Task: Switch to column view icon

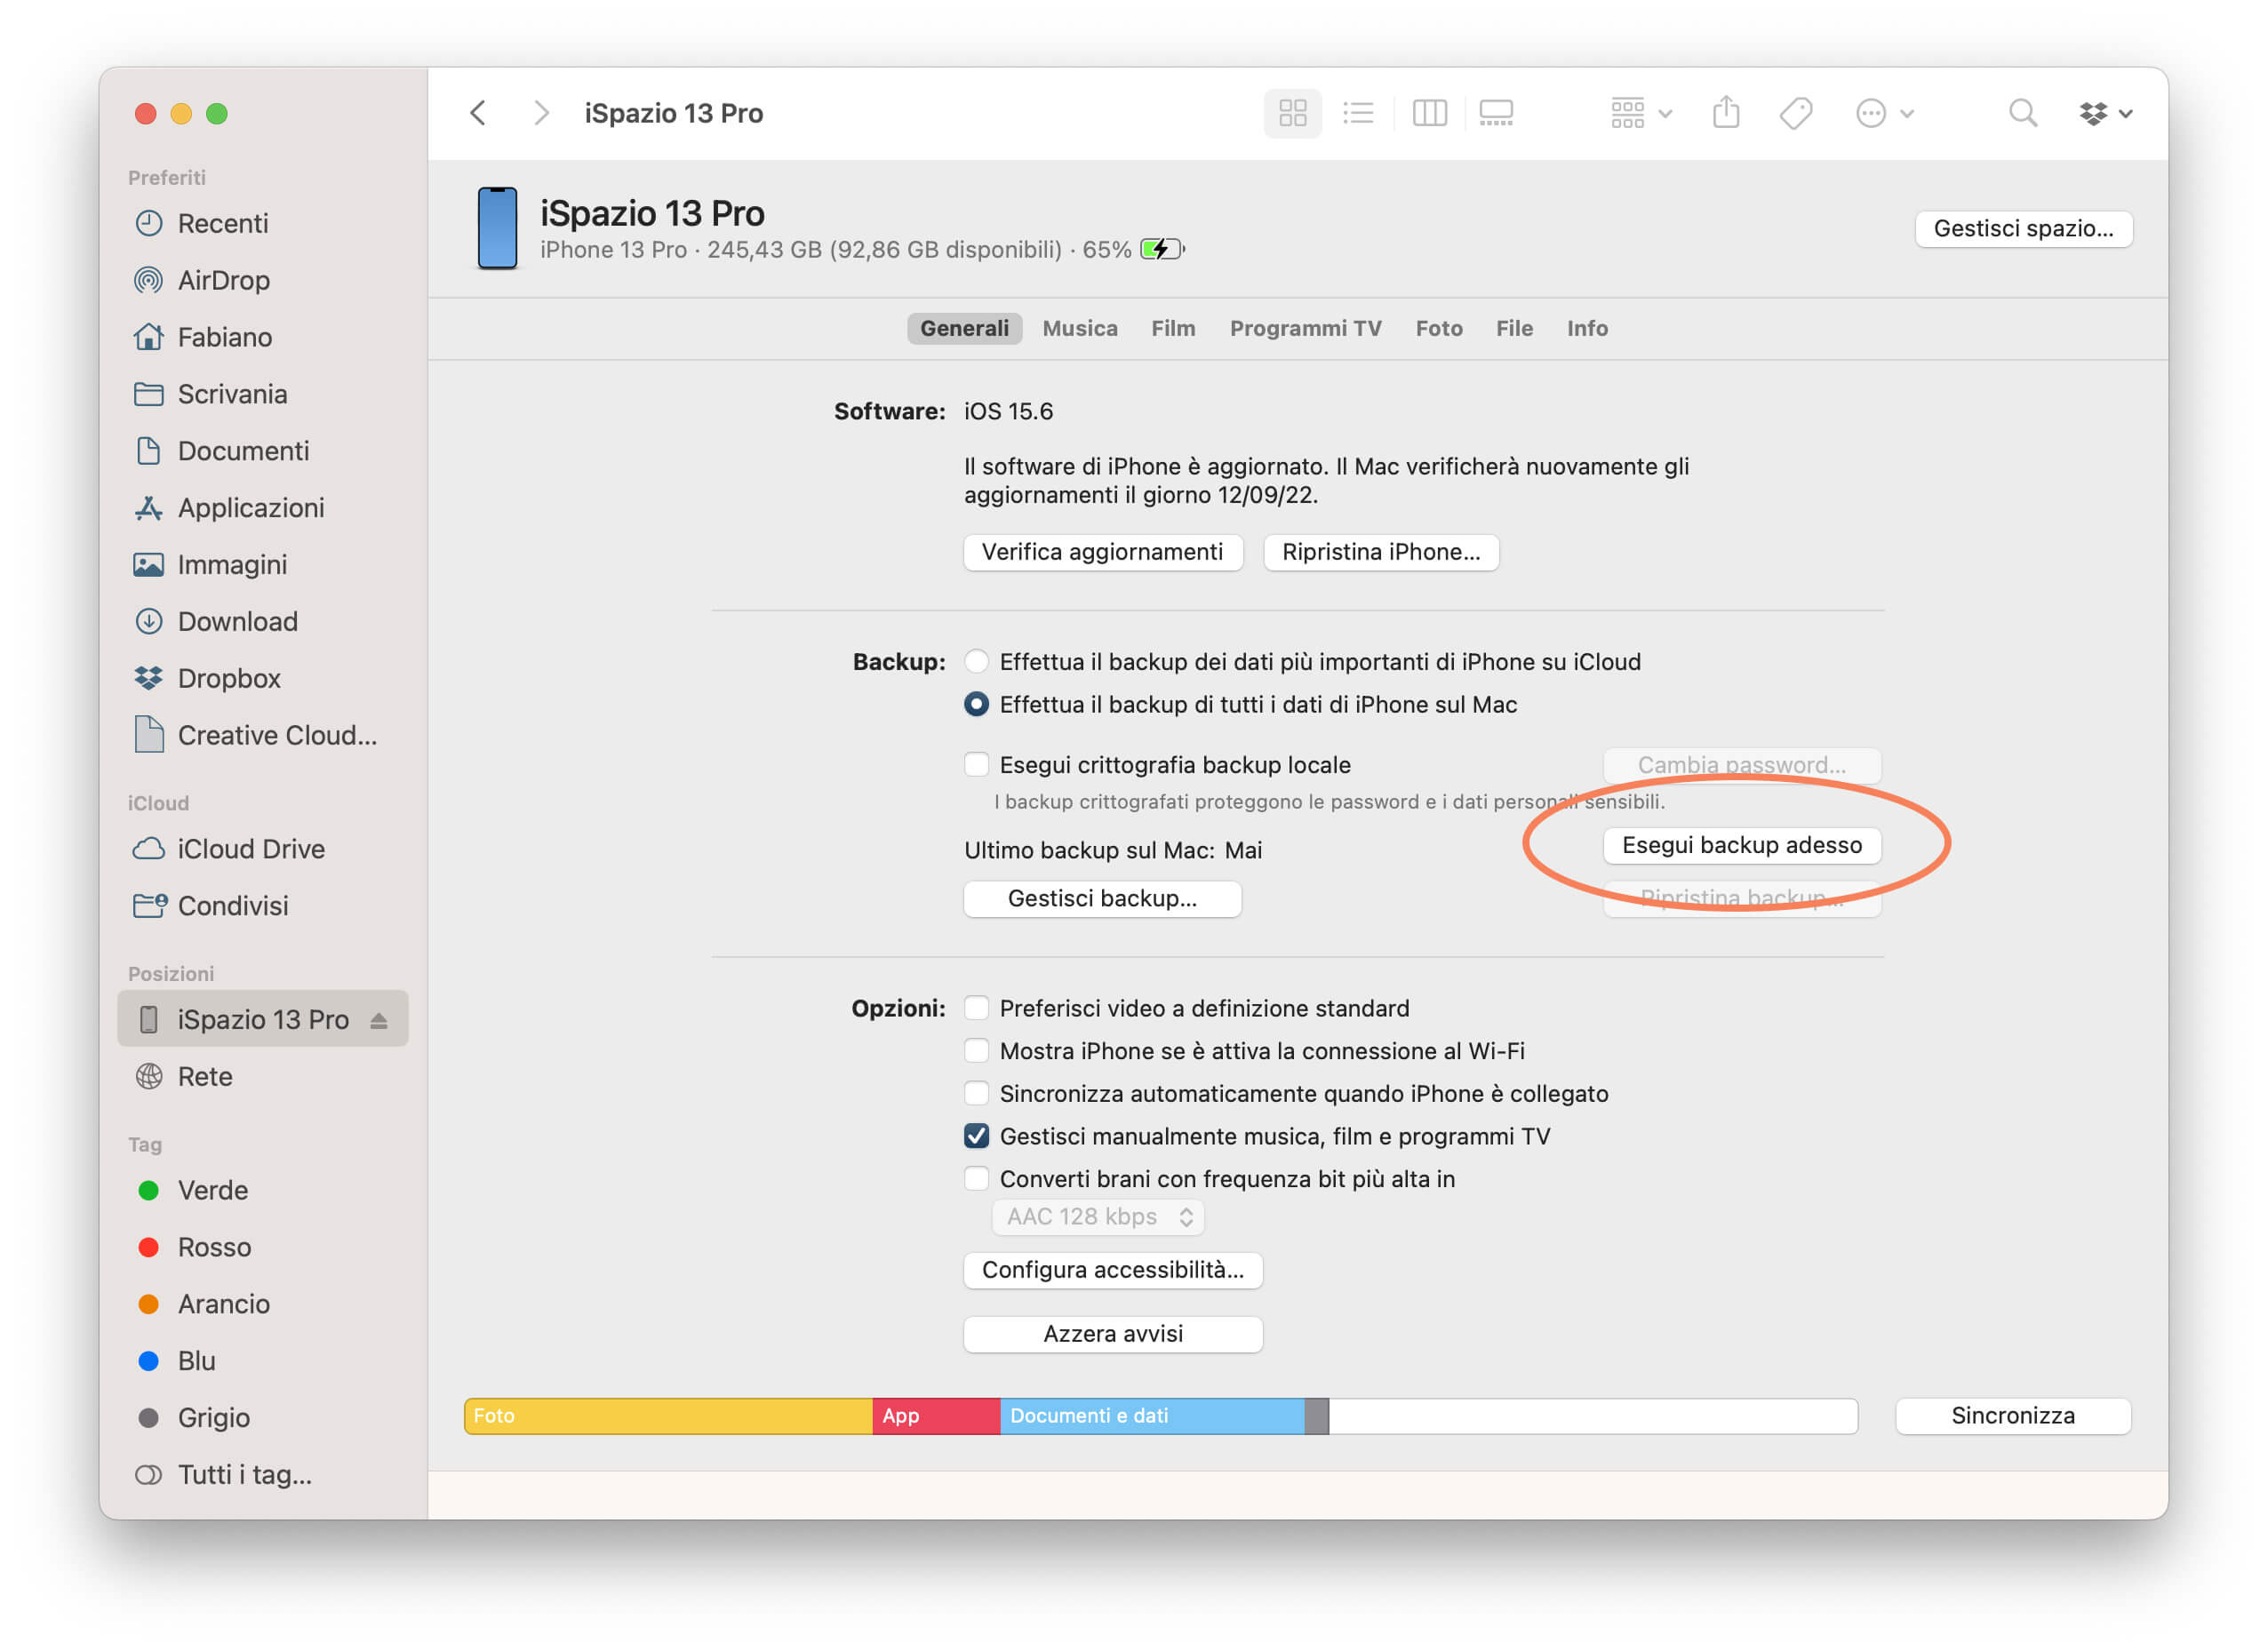Action: click(x=1429, y=113)
